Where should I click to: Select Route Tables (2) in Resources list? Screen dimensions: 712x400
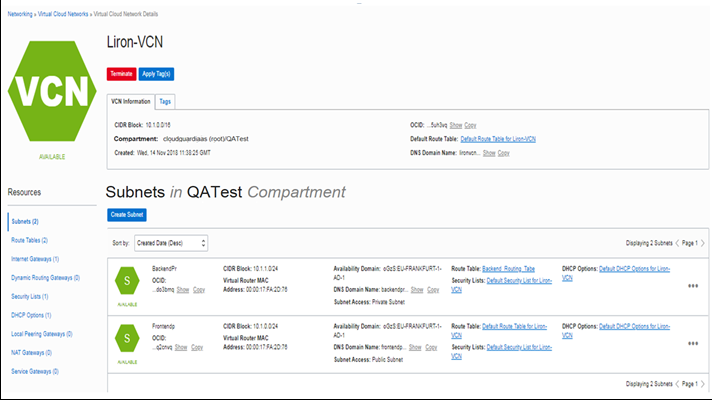click(x=30, y=240)
